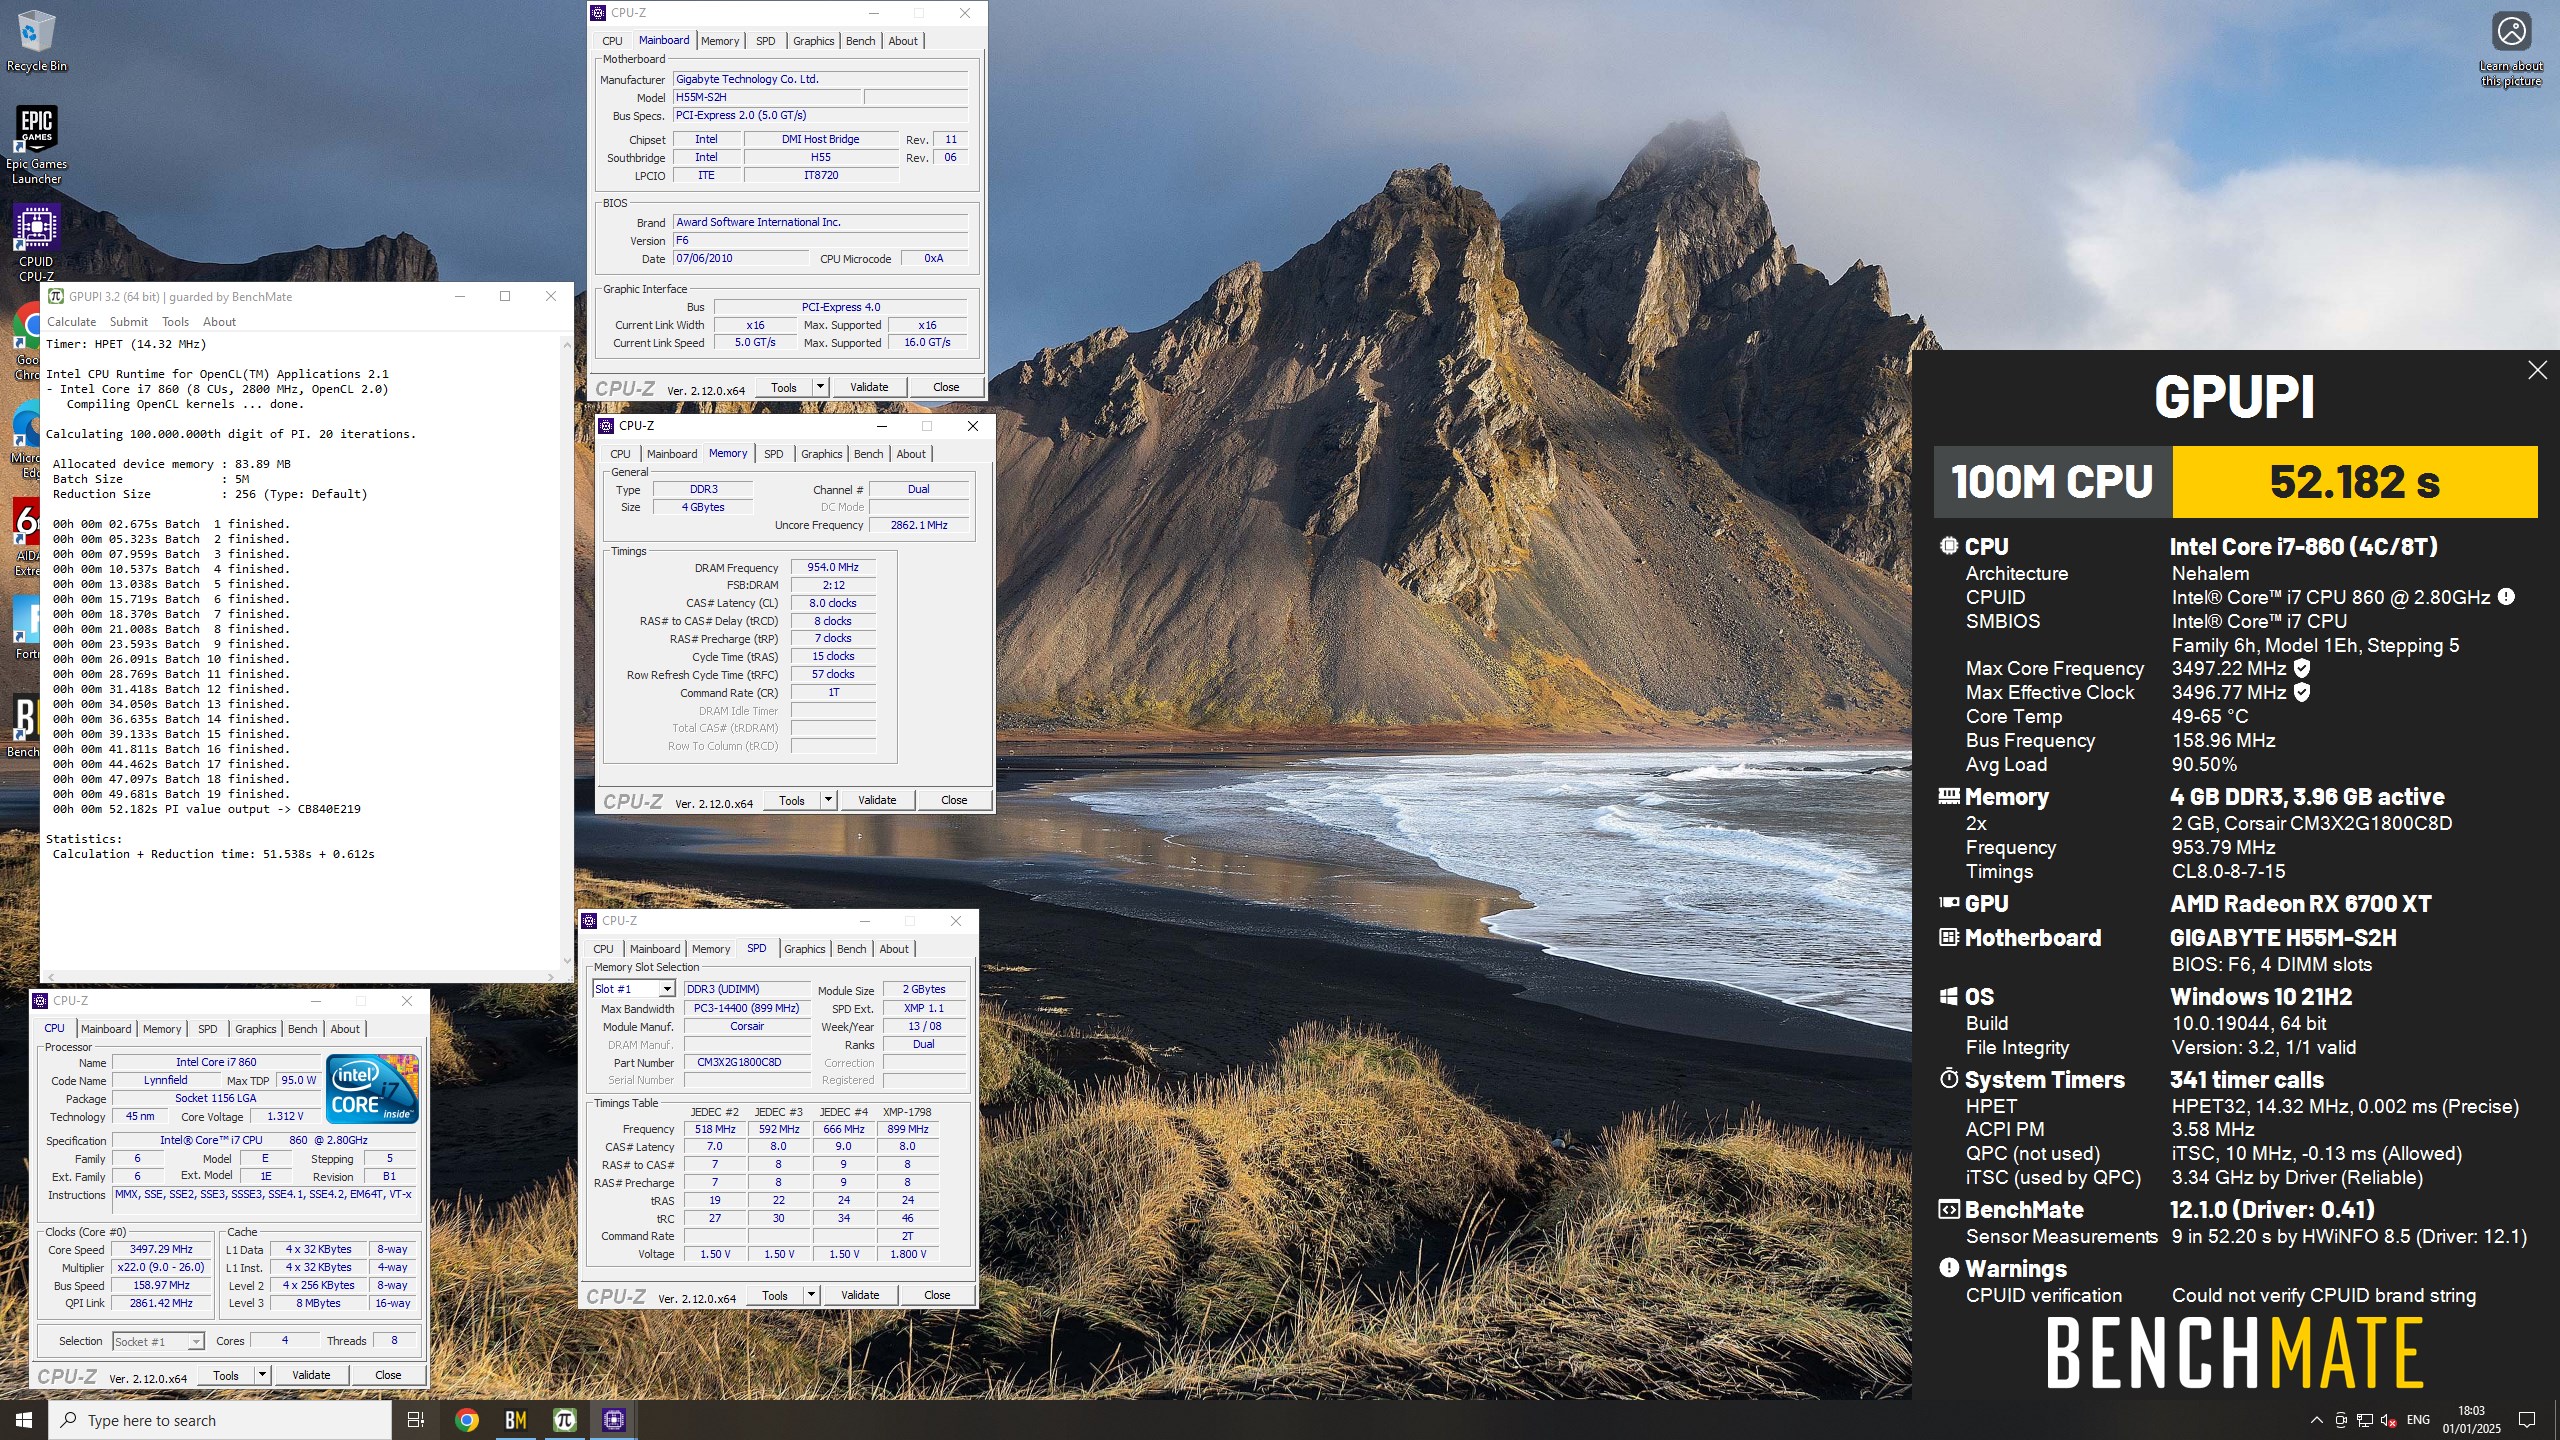Switch to Bench tab in Mainboard CPU-Z window

tap(860, 41)
